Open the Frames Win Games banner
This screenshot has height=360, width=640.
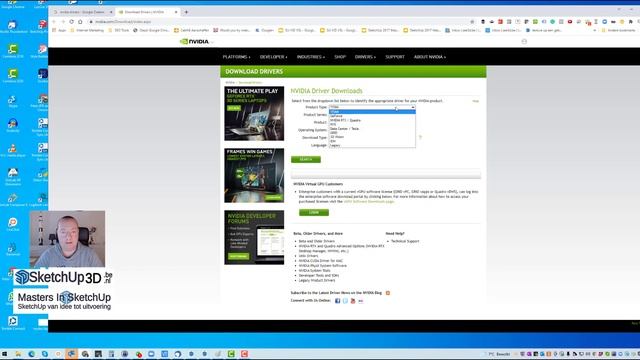click(254, 176)
